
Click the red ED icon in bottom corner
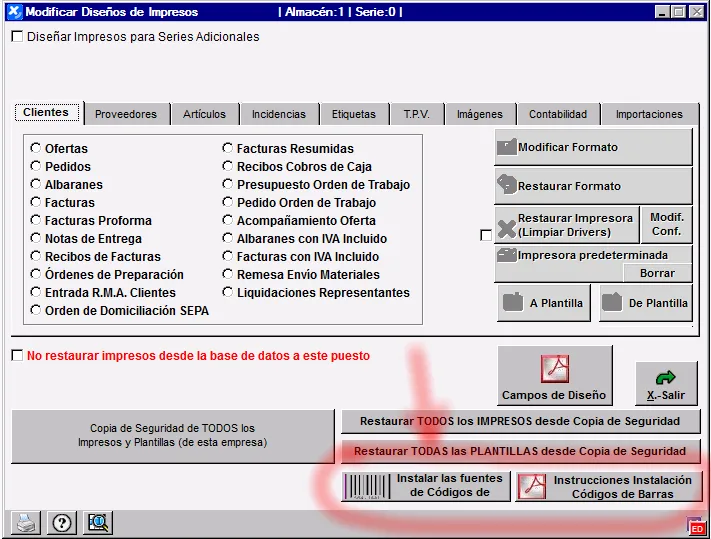tap(697, 526)
